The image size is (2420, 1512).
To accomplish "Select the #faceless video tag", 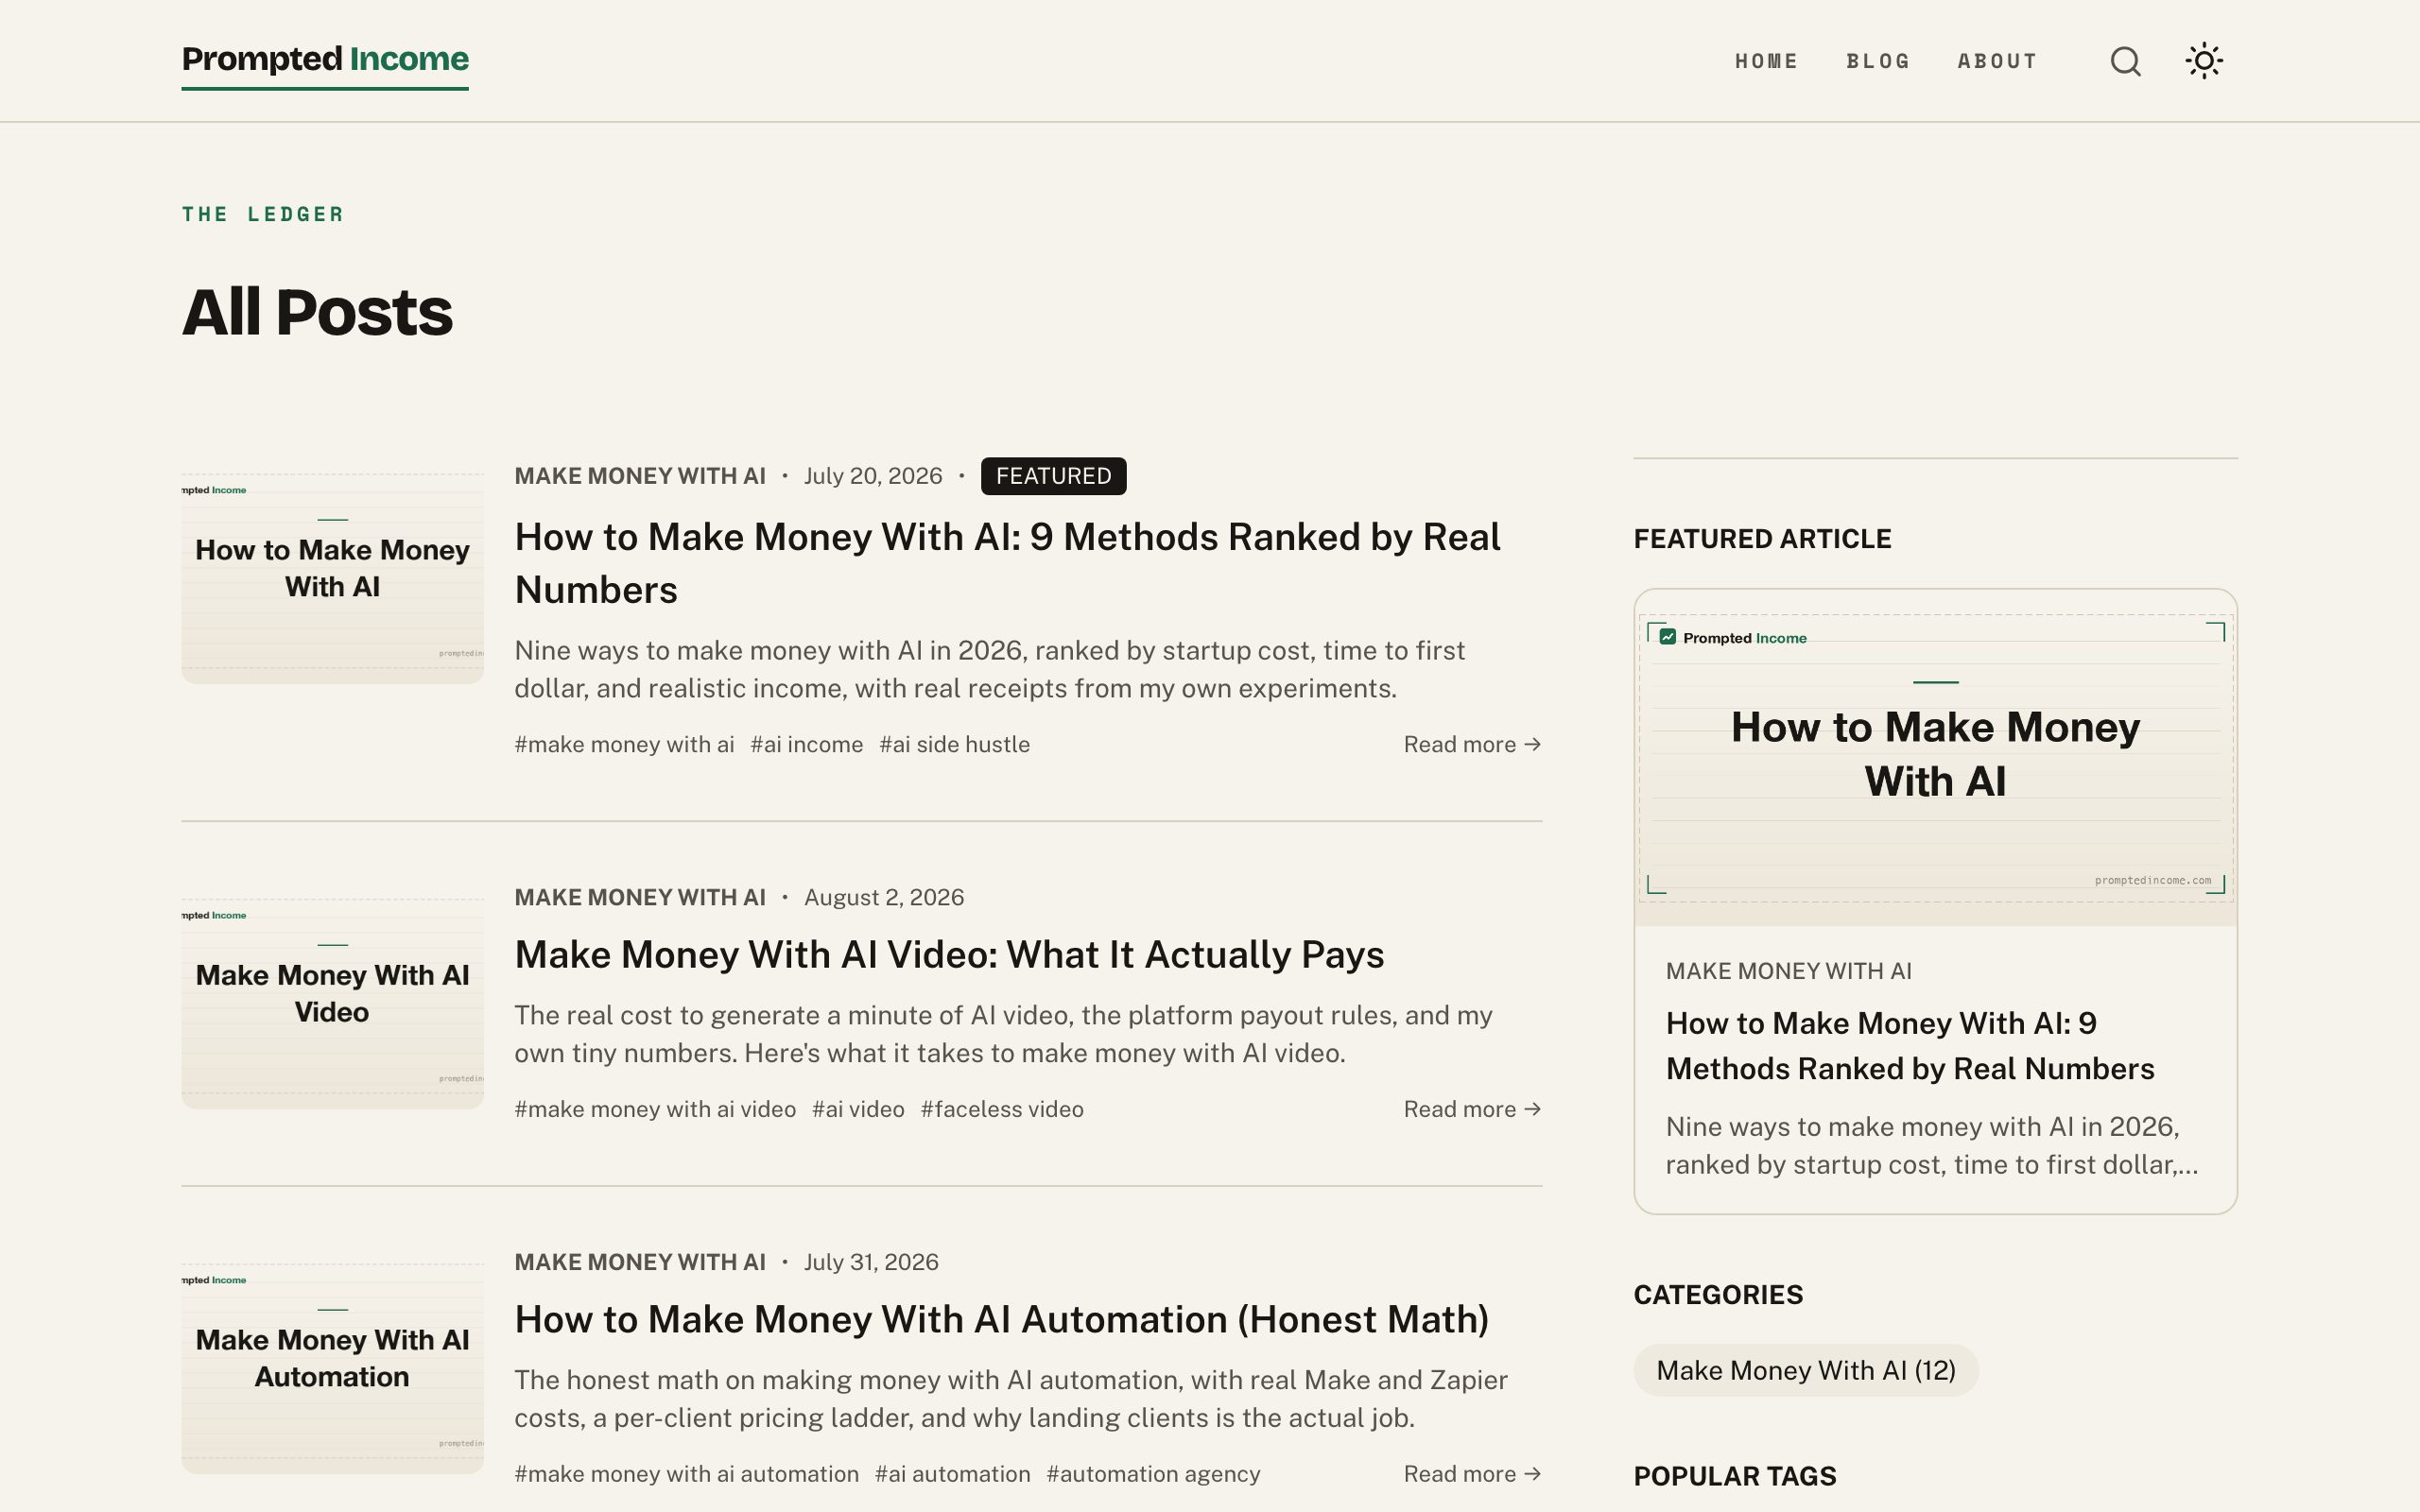I will (x=1002, y=1109).
